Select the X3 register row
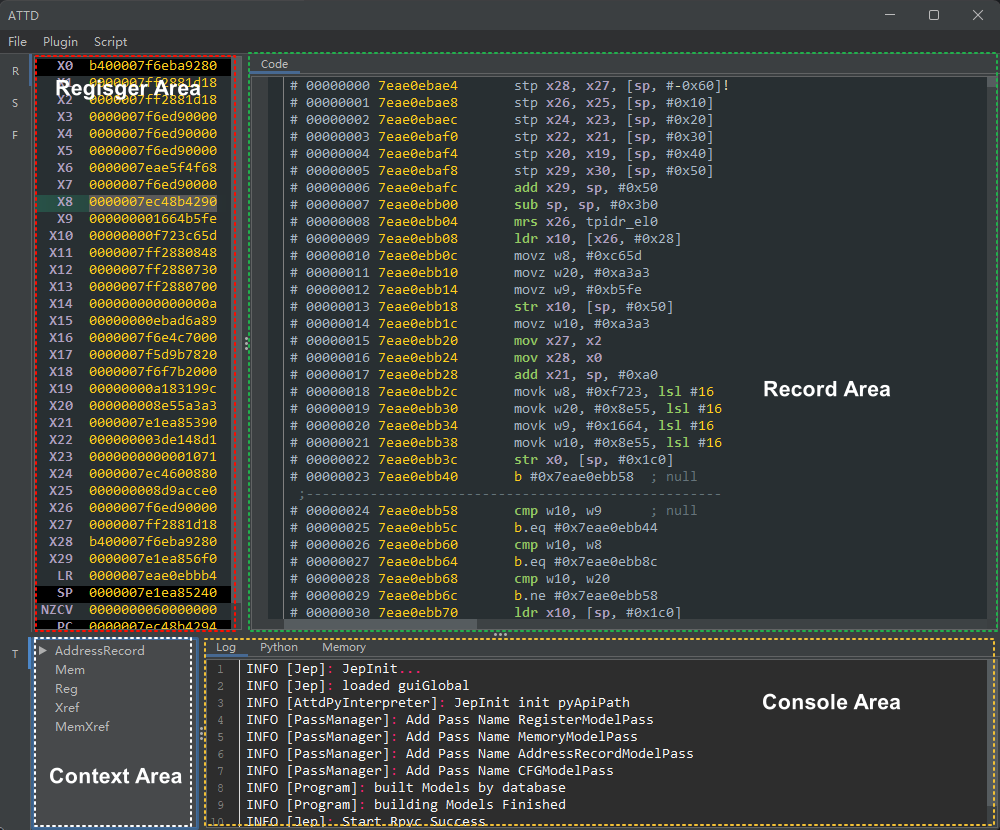Screen dimensions: 1000x830 tap(133, 117)
